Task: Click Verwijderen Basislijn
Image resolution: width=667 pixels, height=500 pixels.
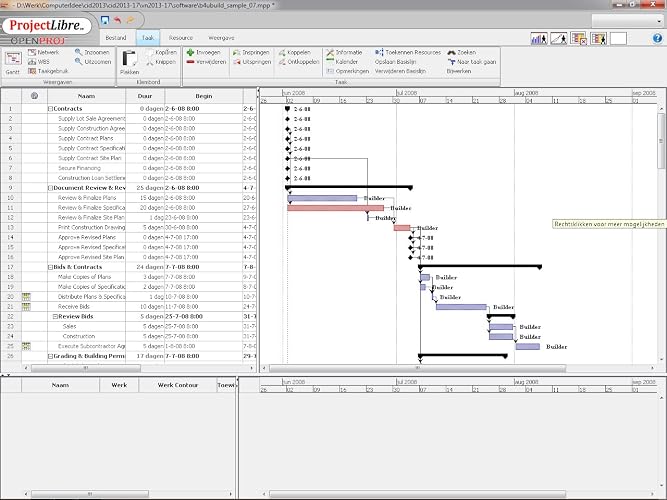Action: click(400, 71)
